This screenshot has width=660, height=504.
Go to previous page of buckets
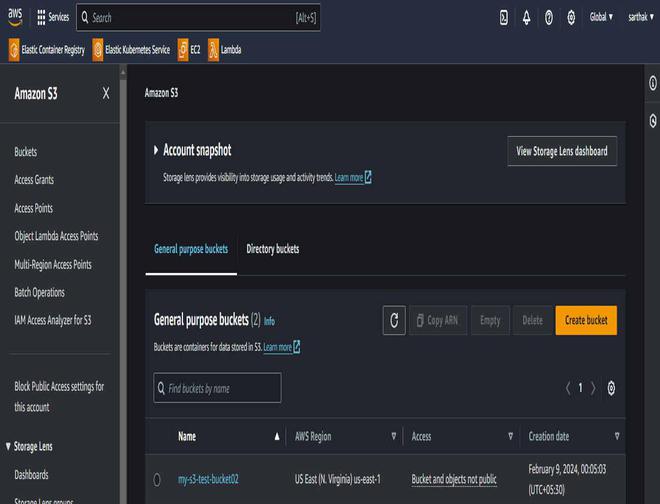click(568, 388)
